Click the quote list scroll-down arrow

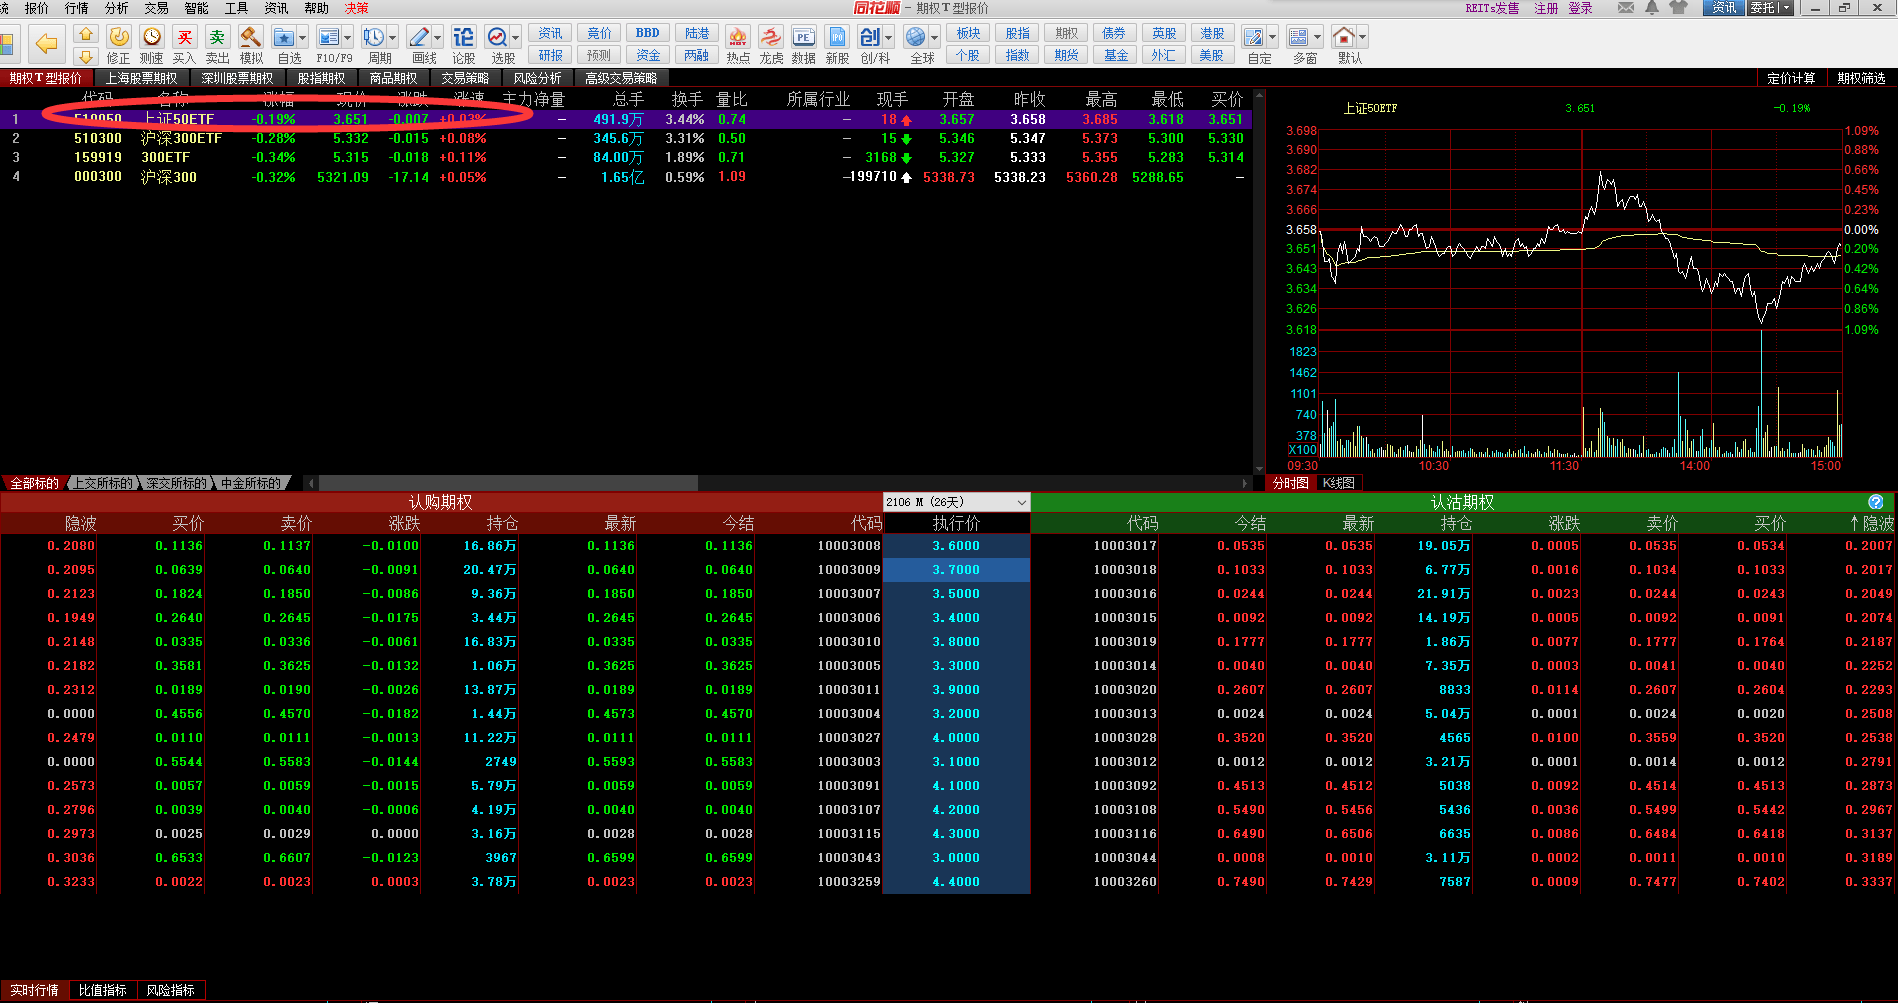point(1259,468)
